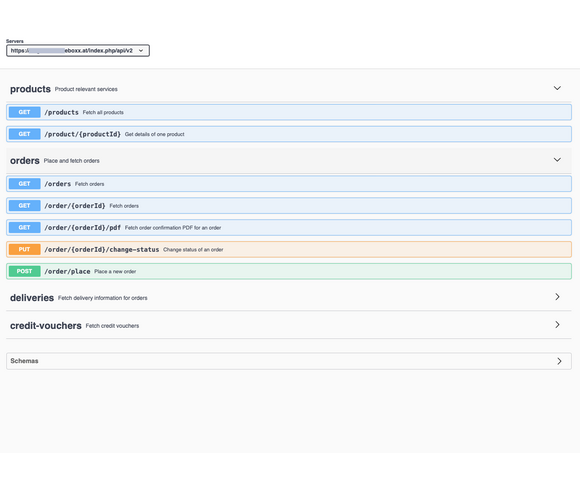Click 'Fetch credit vouchers' description
Screen dimensions: 580x486
[112, 326]
